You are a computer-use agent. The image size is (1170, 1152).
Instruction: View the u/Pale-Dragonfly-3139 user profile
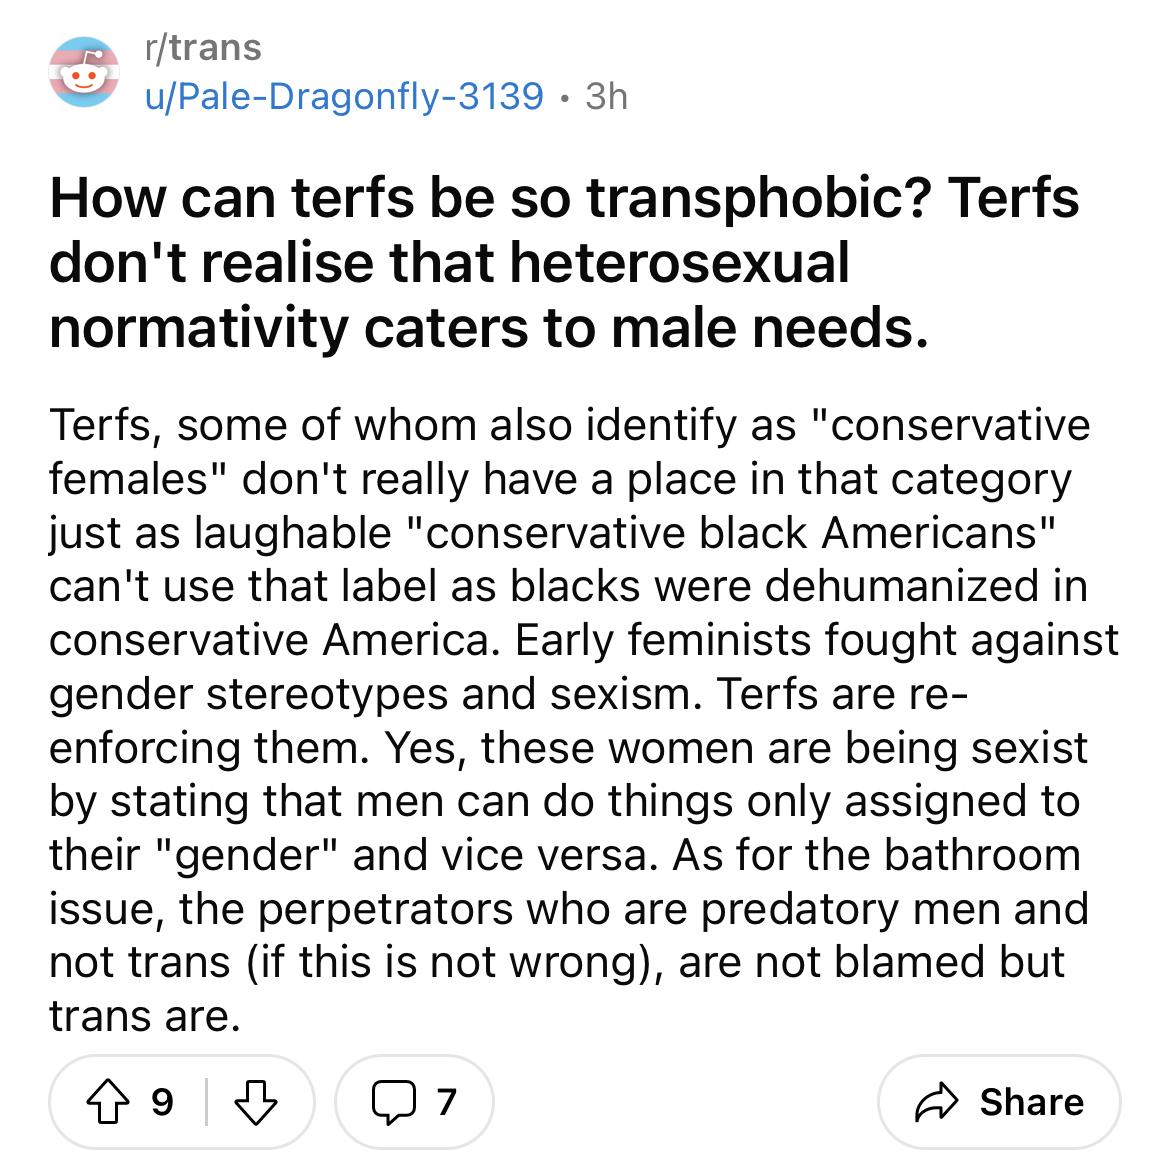tap(344, 96)
